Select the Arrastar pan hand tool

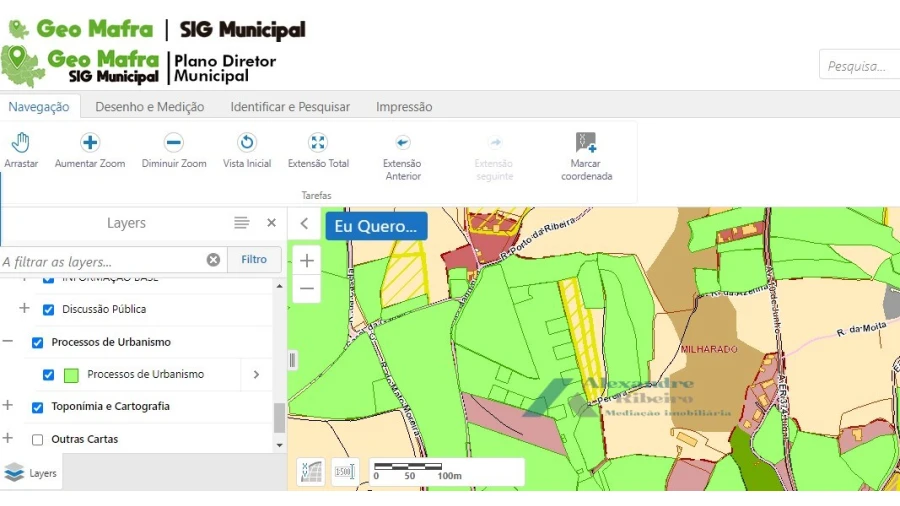[21, 143]
